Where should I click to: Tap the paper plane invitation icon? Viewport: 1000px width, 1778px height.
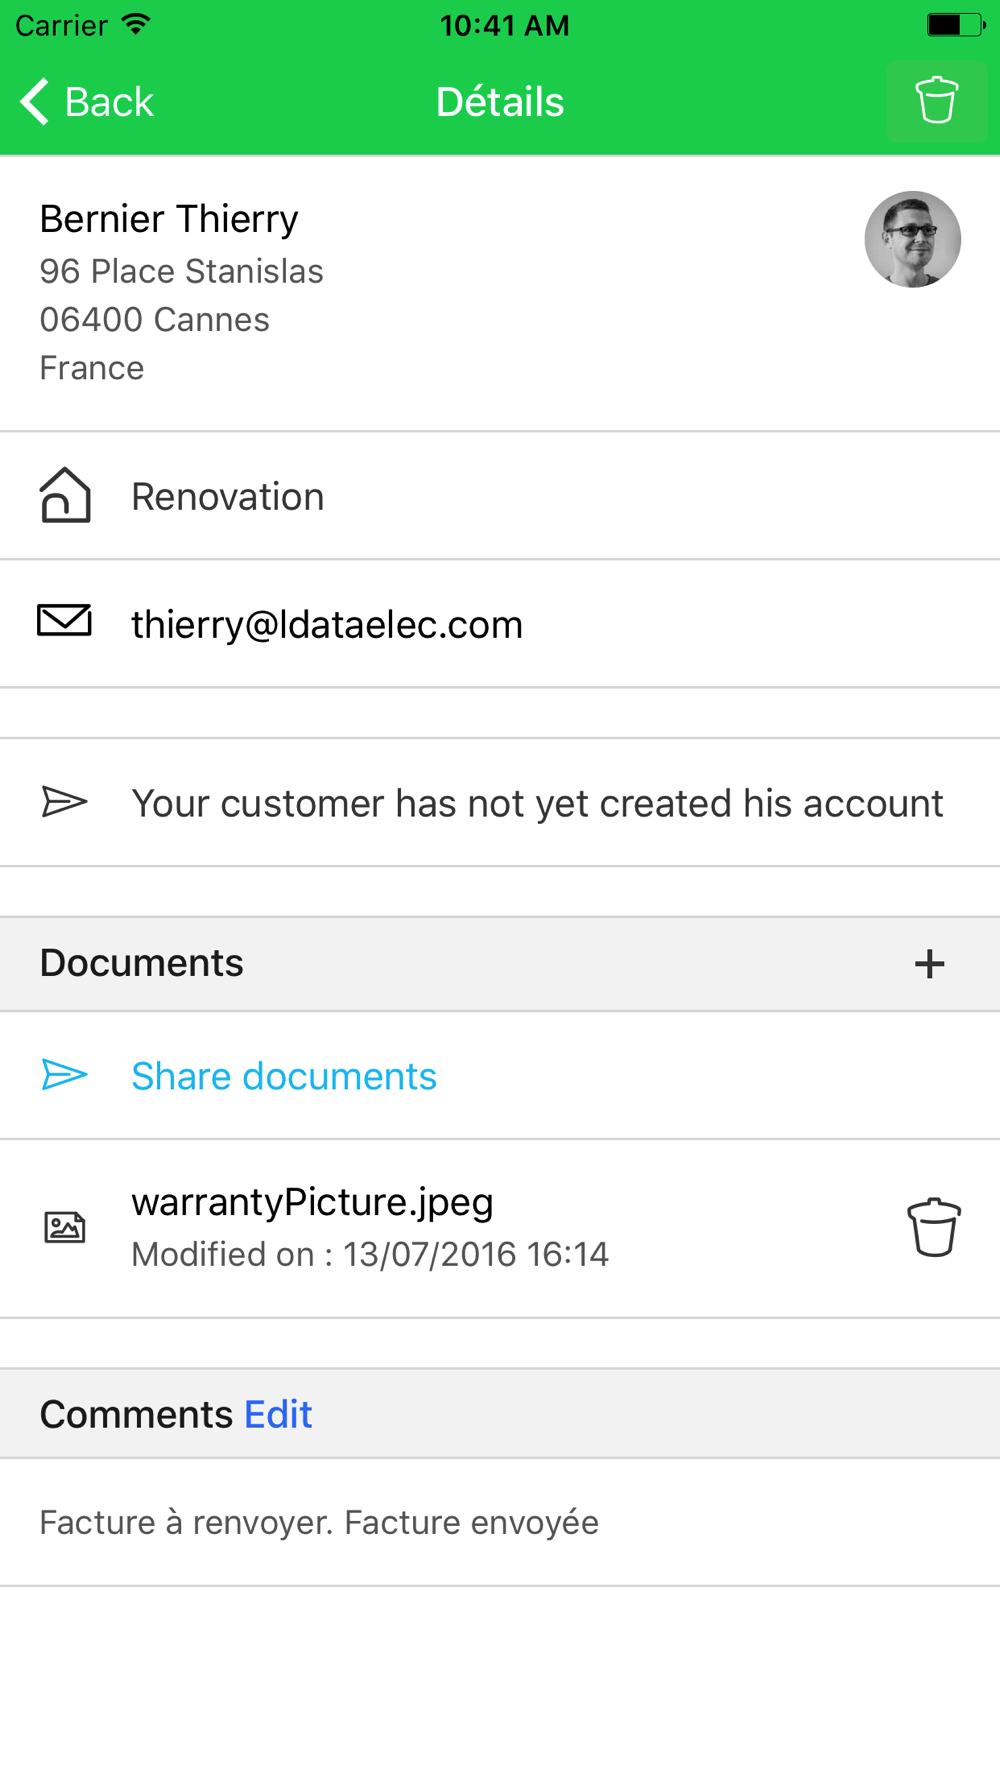[x=64, y=802]
